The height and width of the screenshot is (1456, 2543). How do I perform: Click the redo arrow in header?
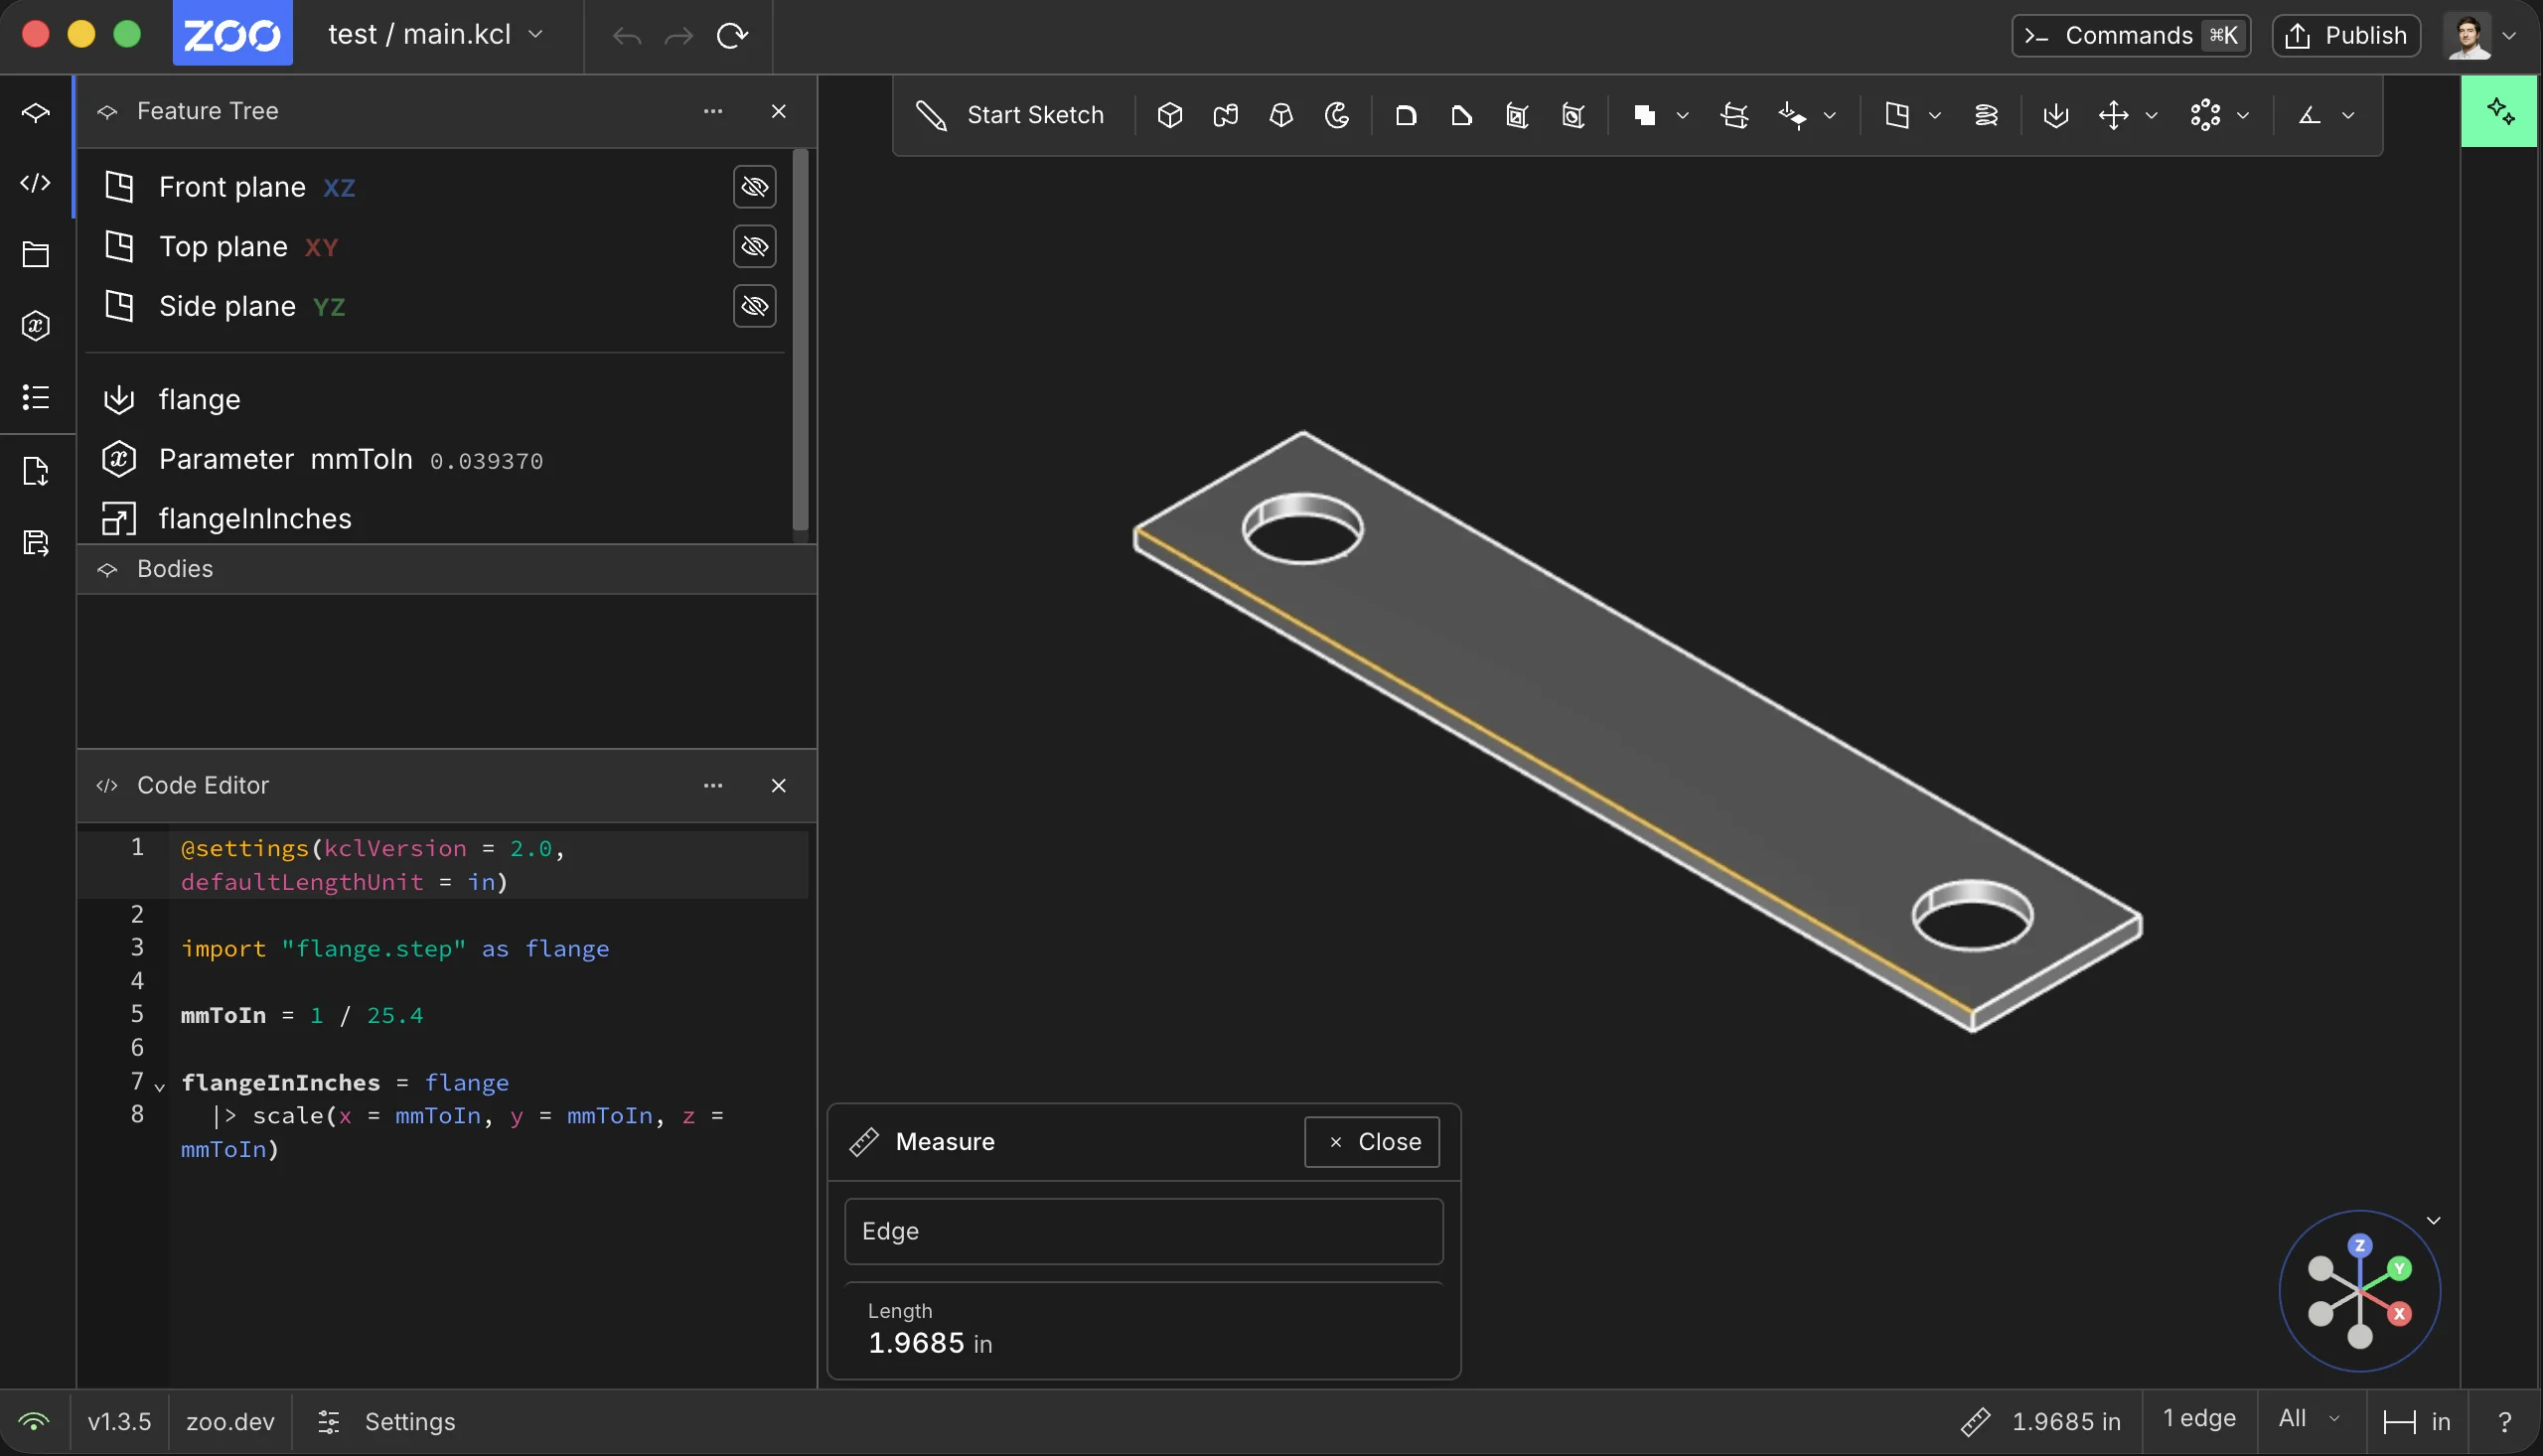[x=679, y=36]
